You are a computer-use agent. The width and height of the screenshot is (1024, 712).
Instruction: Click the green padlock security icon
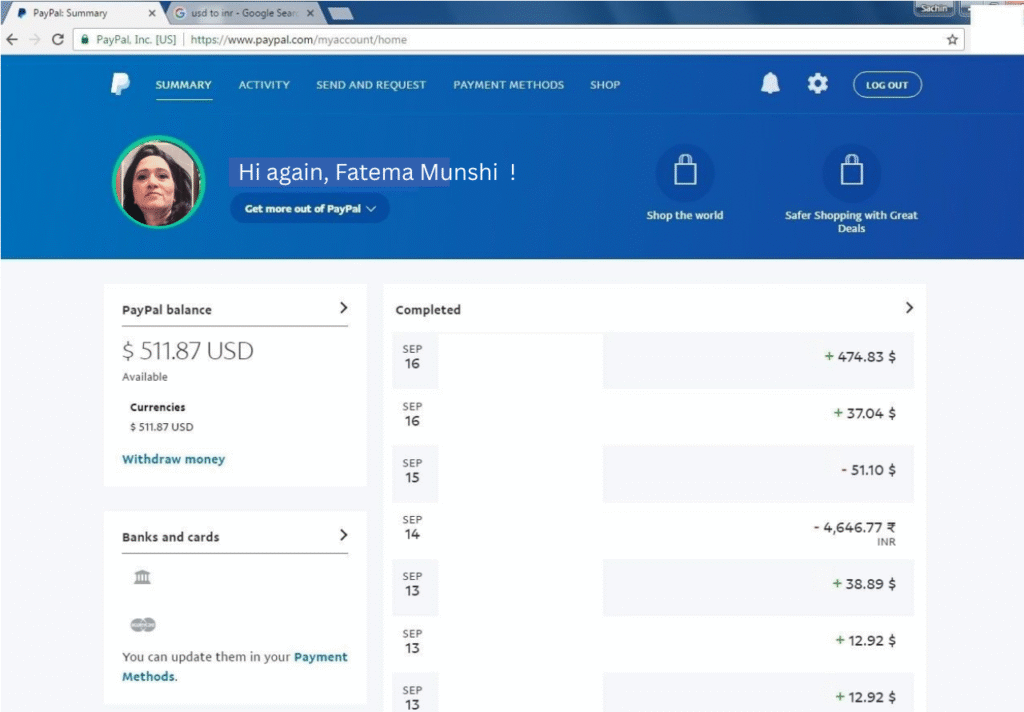tap(84, 39)
